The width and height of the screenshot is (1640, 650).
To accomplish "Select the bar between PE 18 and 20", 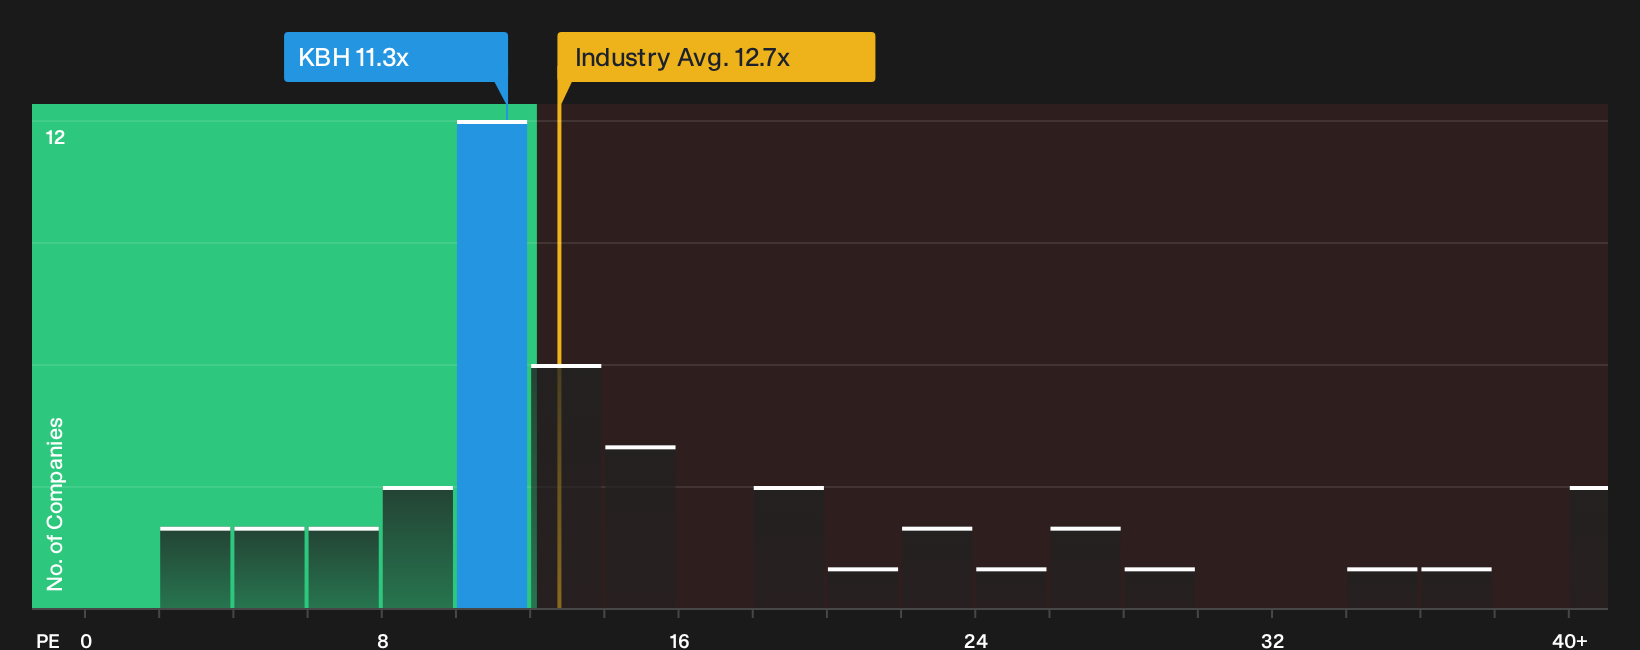I will (789, 547).
